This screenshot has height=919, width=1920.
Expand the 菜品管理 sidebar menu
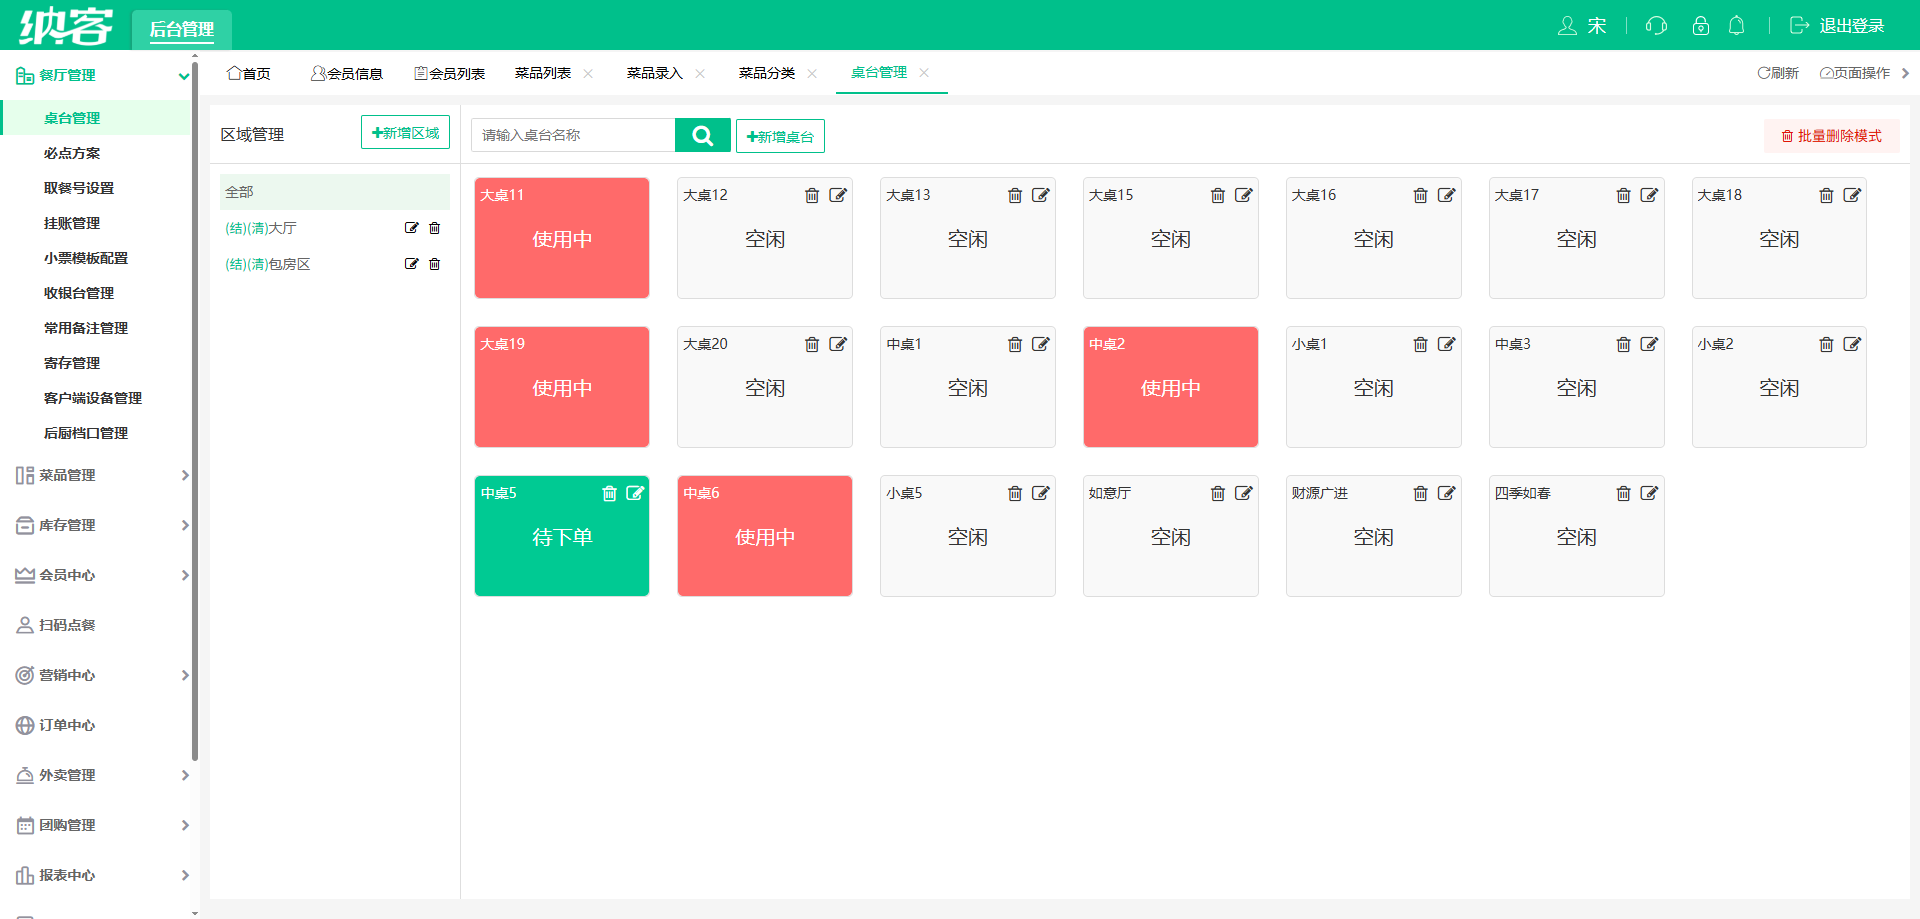[x=185, y=475]
